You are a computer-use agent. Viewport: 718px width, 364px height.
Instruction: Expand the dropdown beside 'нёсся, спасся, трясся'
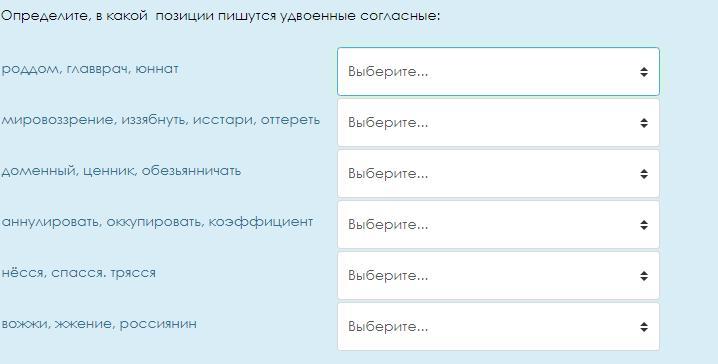[498, 275]
